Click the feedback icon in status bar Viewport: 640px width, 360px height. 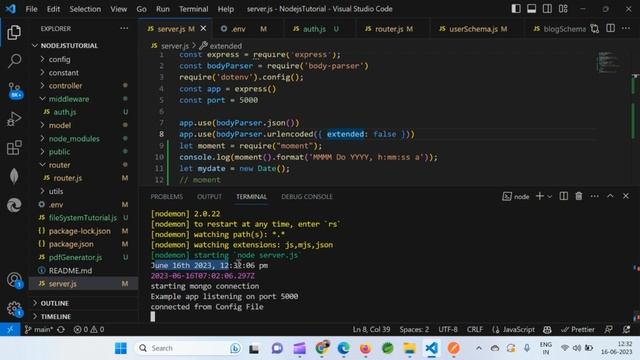(609, 329)
